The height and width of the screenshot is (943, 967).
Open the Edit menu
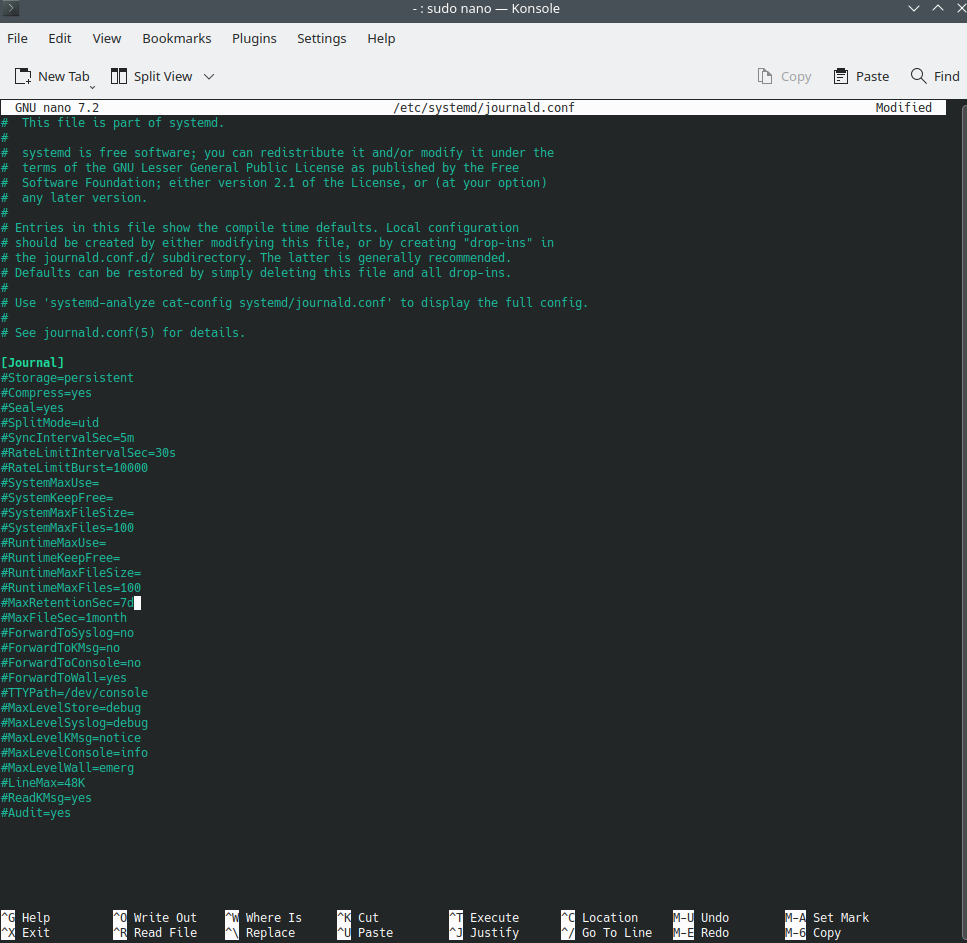pyautogui.click(x=60, y=38)
